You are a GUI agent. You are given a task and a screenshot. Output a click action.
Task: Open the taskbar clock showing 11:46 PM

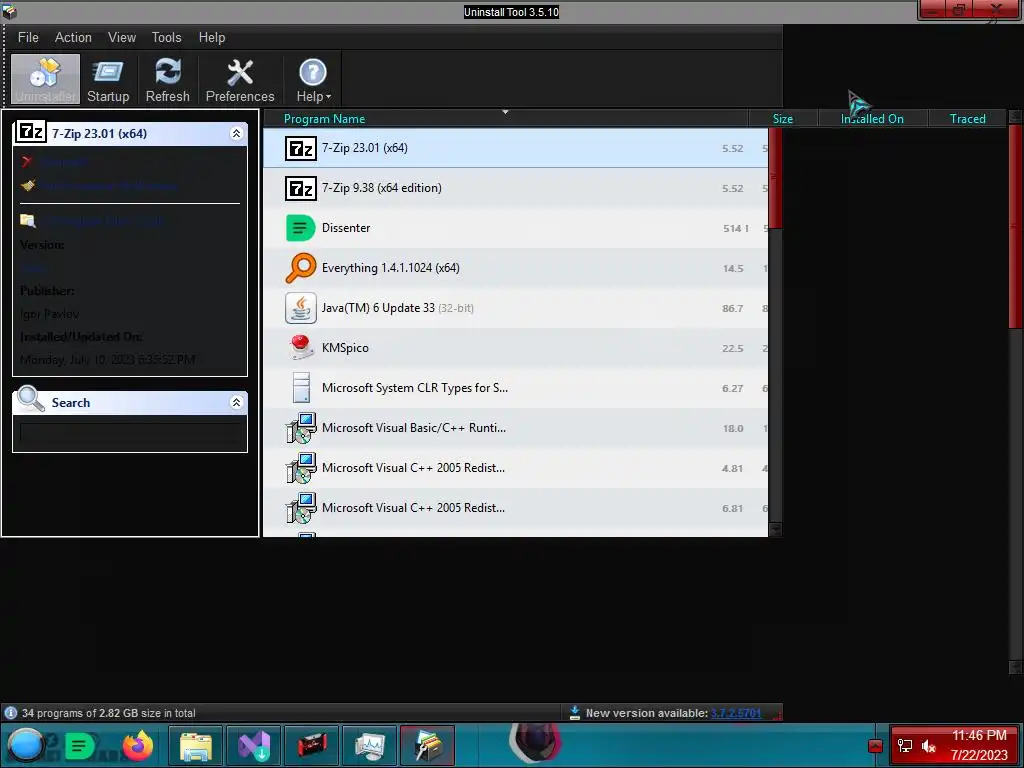(x=979, y=745)
